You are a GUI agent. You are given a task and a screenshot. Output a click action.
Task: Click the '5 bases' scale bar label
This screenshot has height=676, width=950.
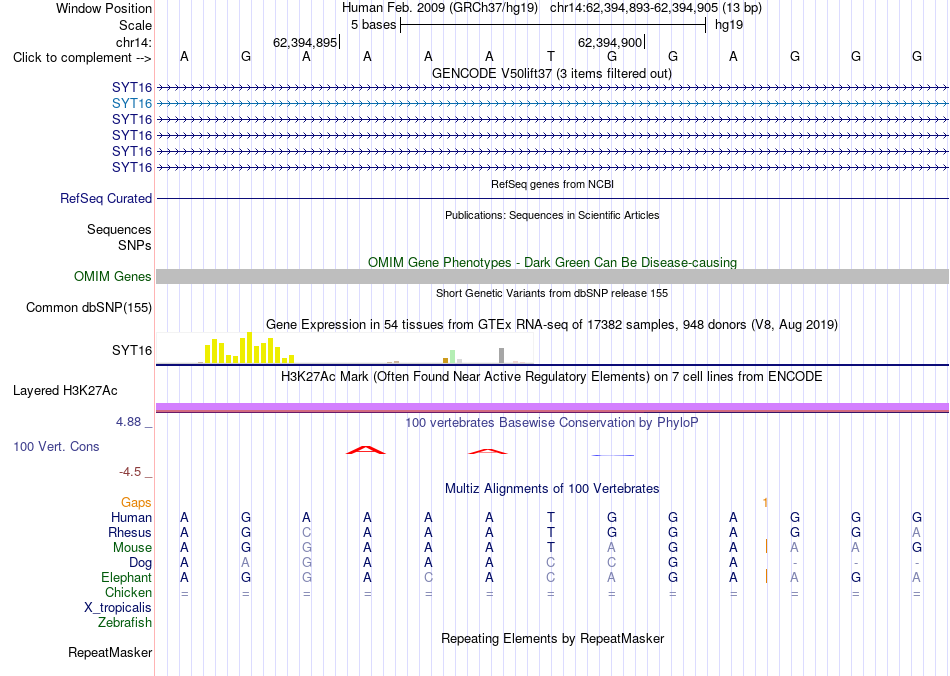coord(373,25)
